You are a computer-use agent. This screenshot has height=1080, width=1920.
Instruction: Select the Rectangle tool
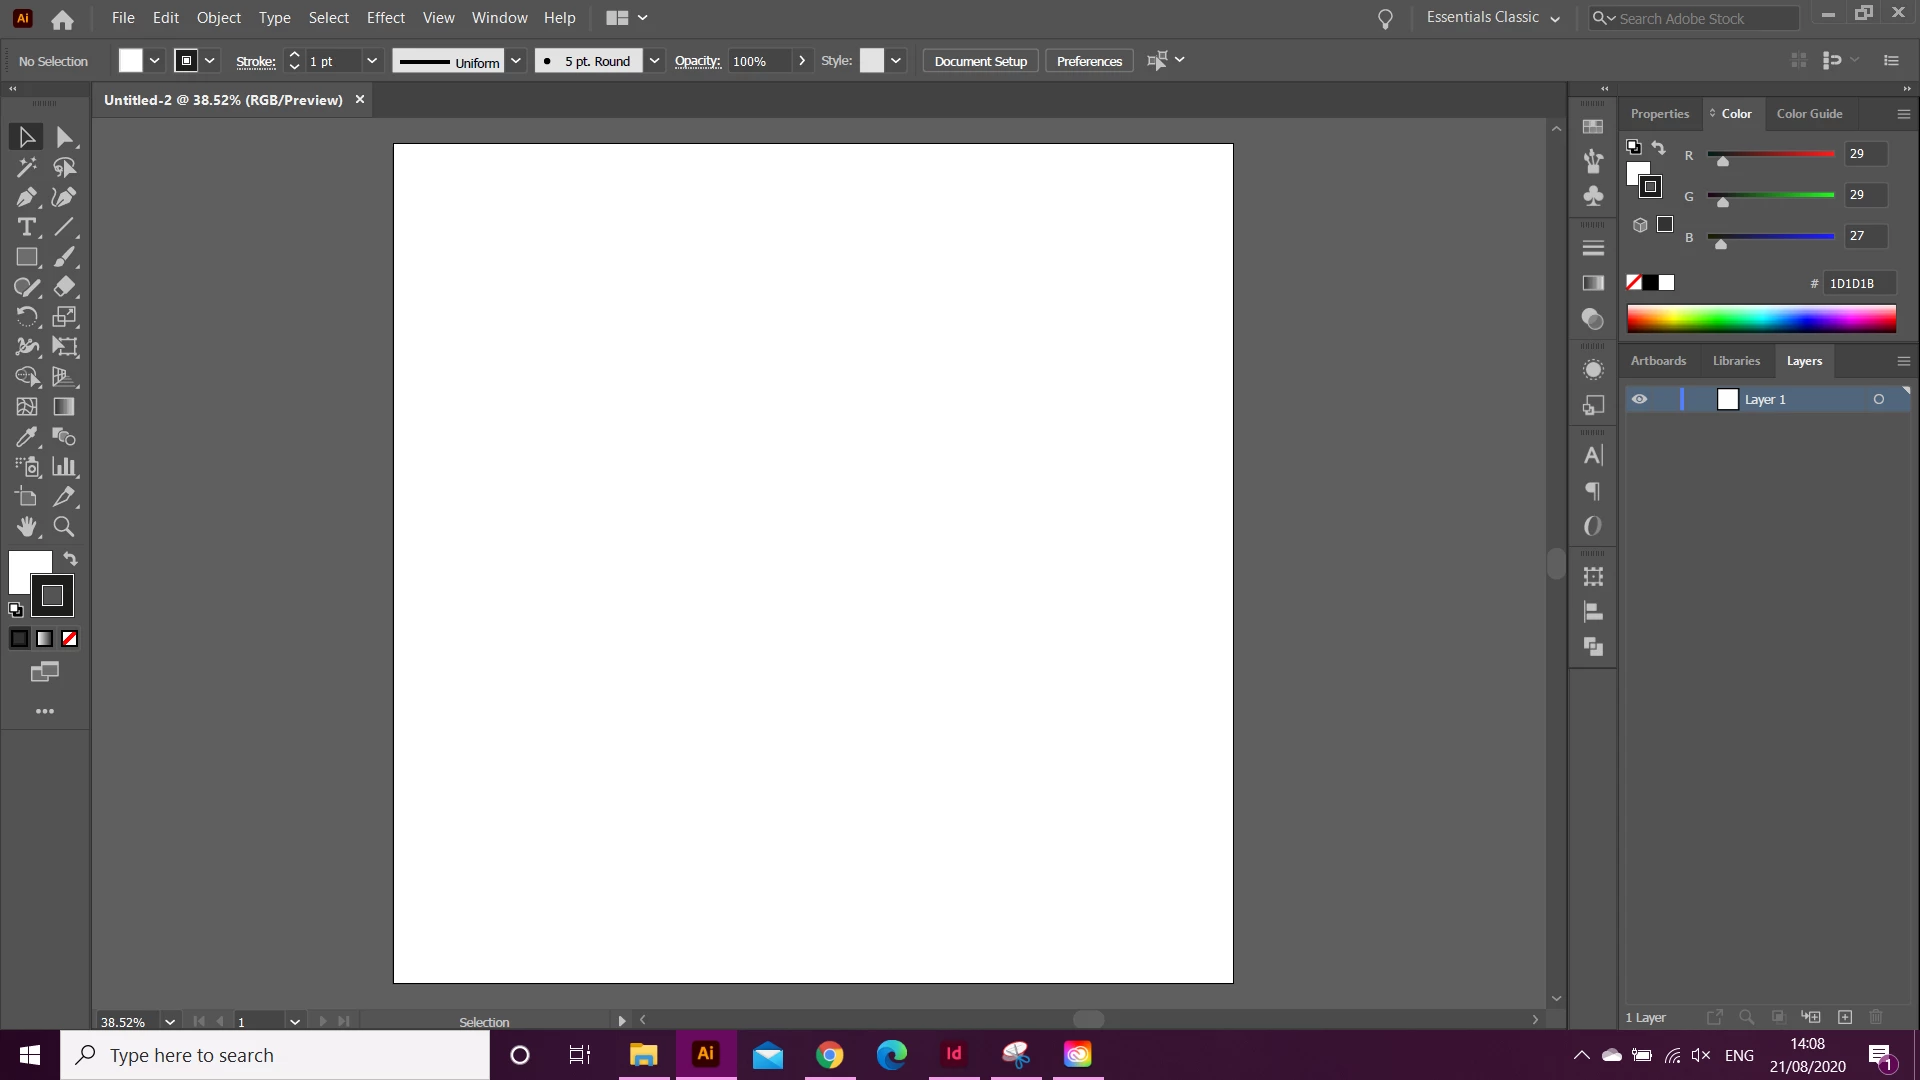26,257
